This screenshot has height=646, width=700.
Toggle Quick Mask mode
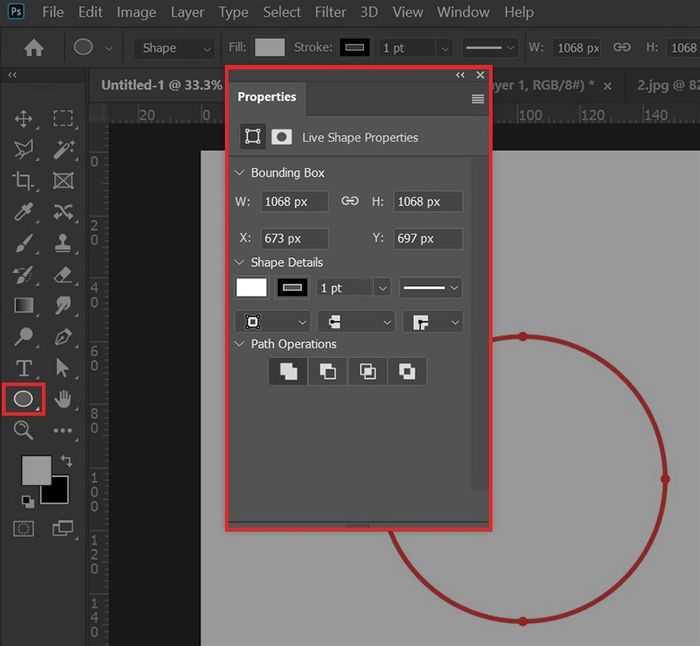click(23, 529)
